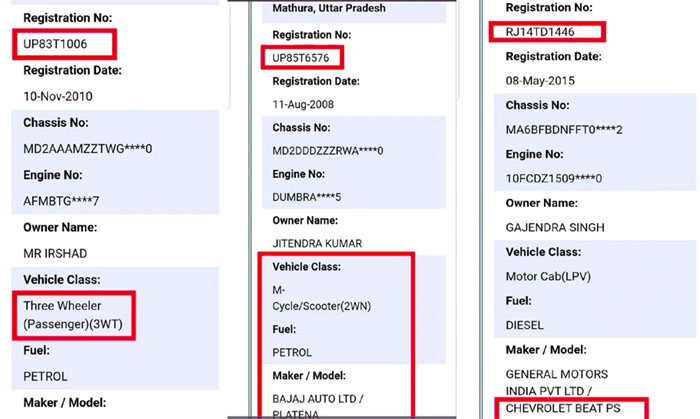The image size is (700, 419).
Task: Click owner name MR IRSHAD
Action: click(x=55, y=253)
